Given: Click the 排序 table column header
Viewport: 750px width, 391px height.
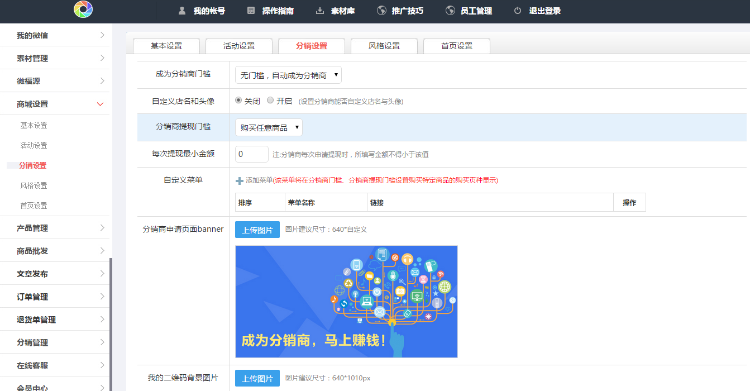Looking at the screenshot, I should (245, 203).
